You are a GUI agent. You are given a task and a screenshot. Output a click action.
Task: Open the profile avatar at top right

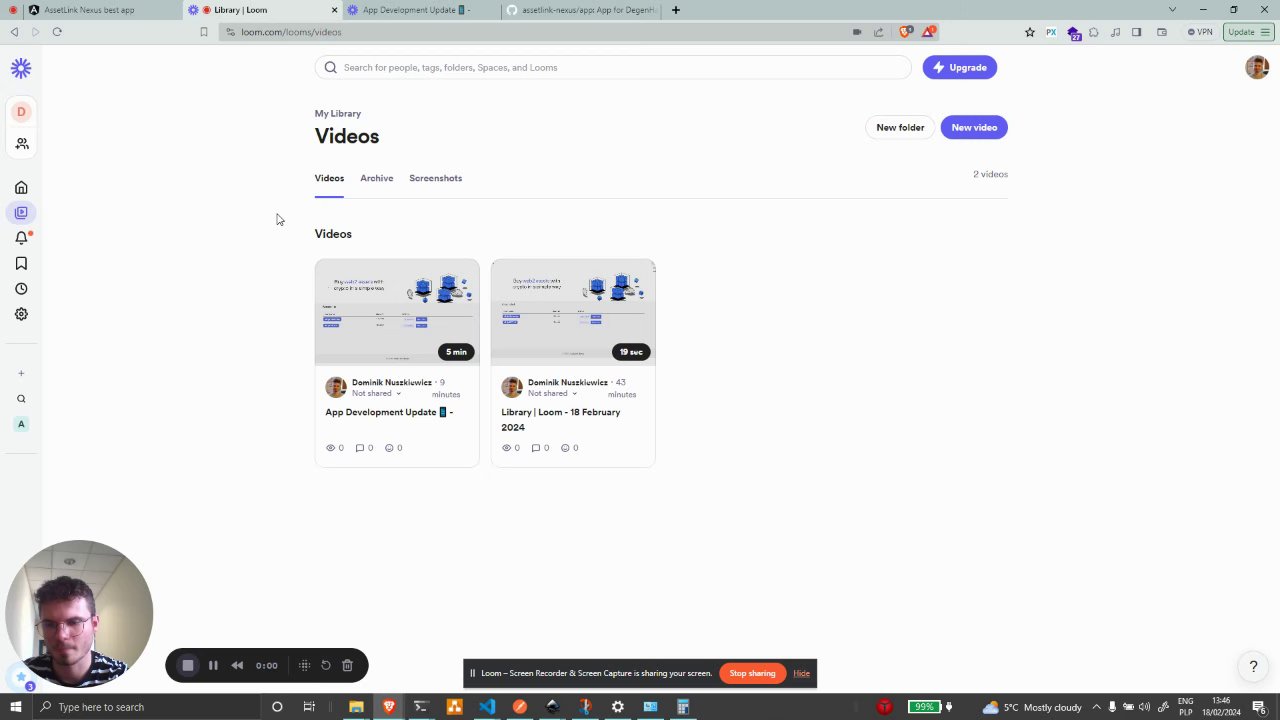(1257, 68)
